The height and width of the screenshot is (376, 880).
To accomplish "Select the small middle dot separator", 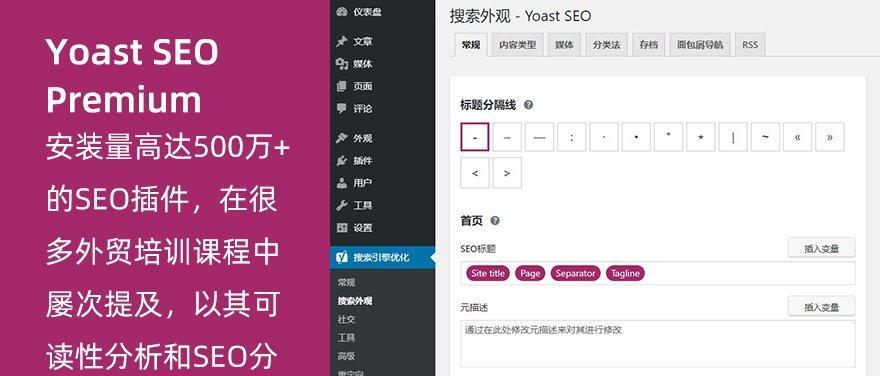I will pyautogui.click(x=604, y=137).
